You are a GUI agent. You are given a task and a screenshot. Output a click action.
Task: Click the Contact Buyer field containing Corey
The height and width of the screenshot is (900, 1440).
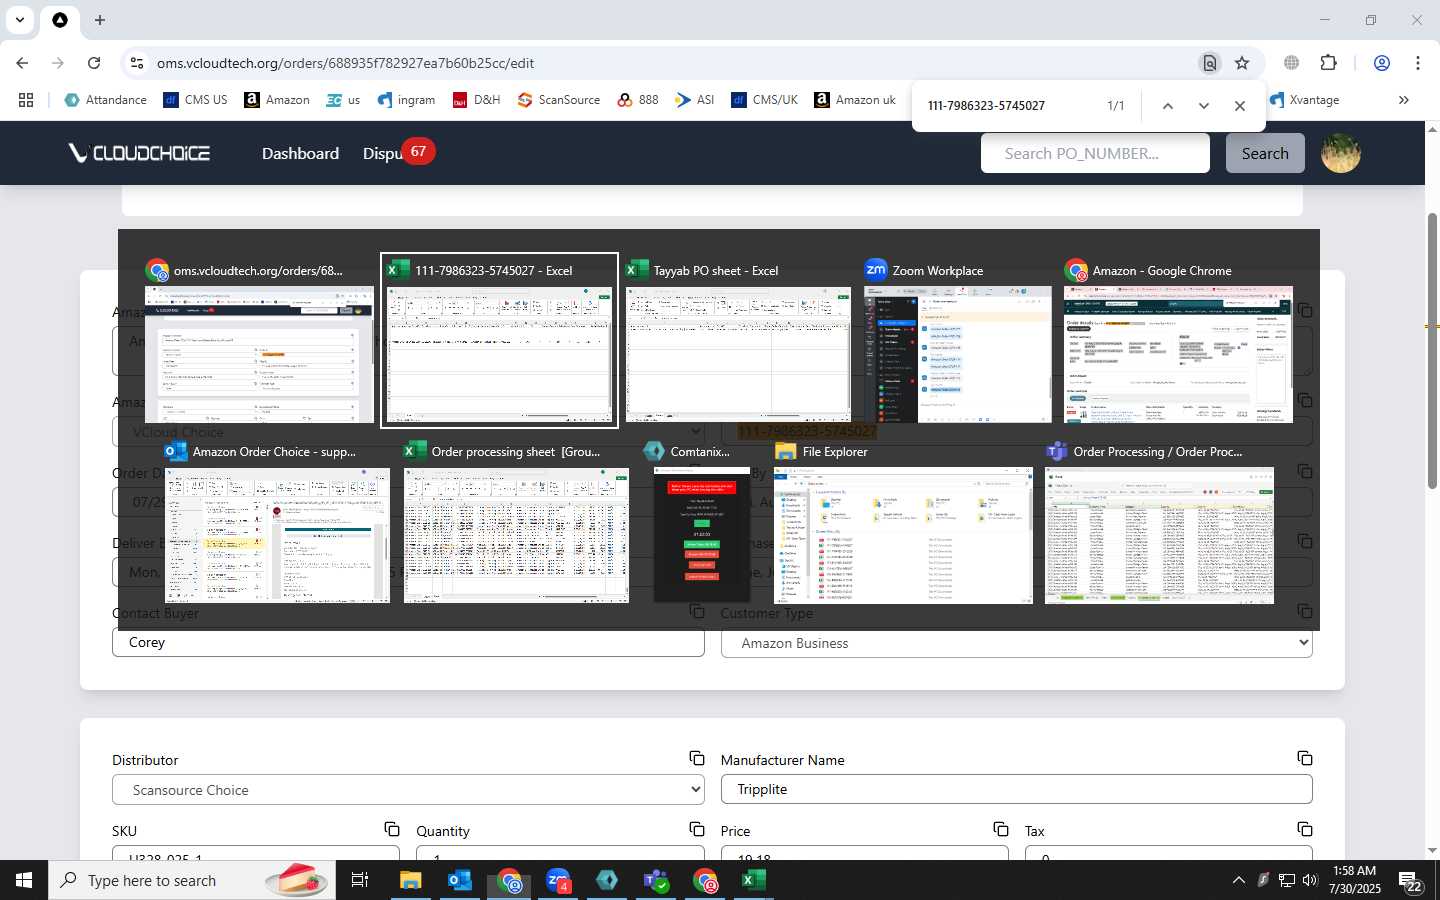click(408, 643)
